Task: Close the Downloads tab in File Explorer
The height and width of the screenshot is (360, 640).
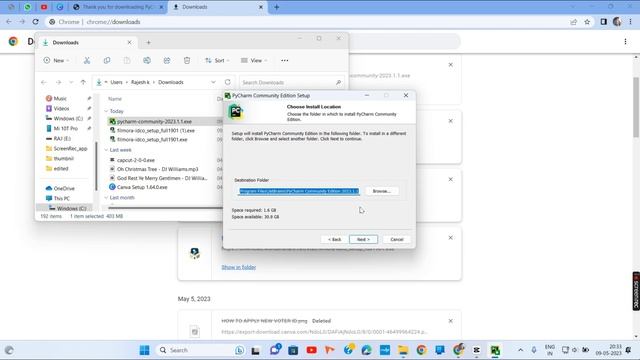Action: [x=129, y=42]
